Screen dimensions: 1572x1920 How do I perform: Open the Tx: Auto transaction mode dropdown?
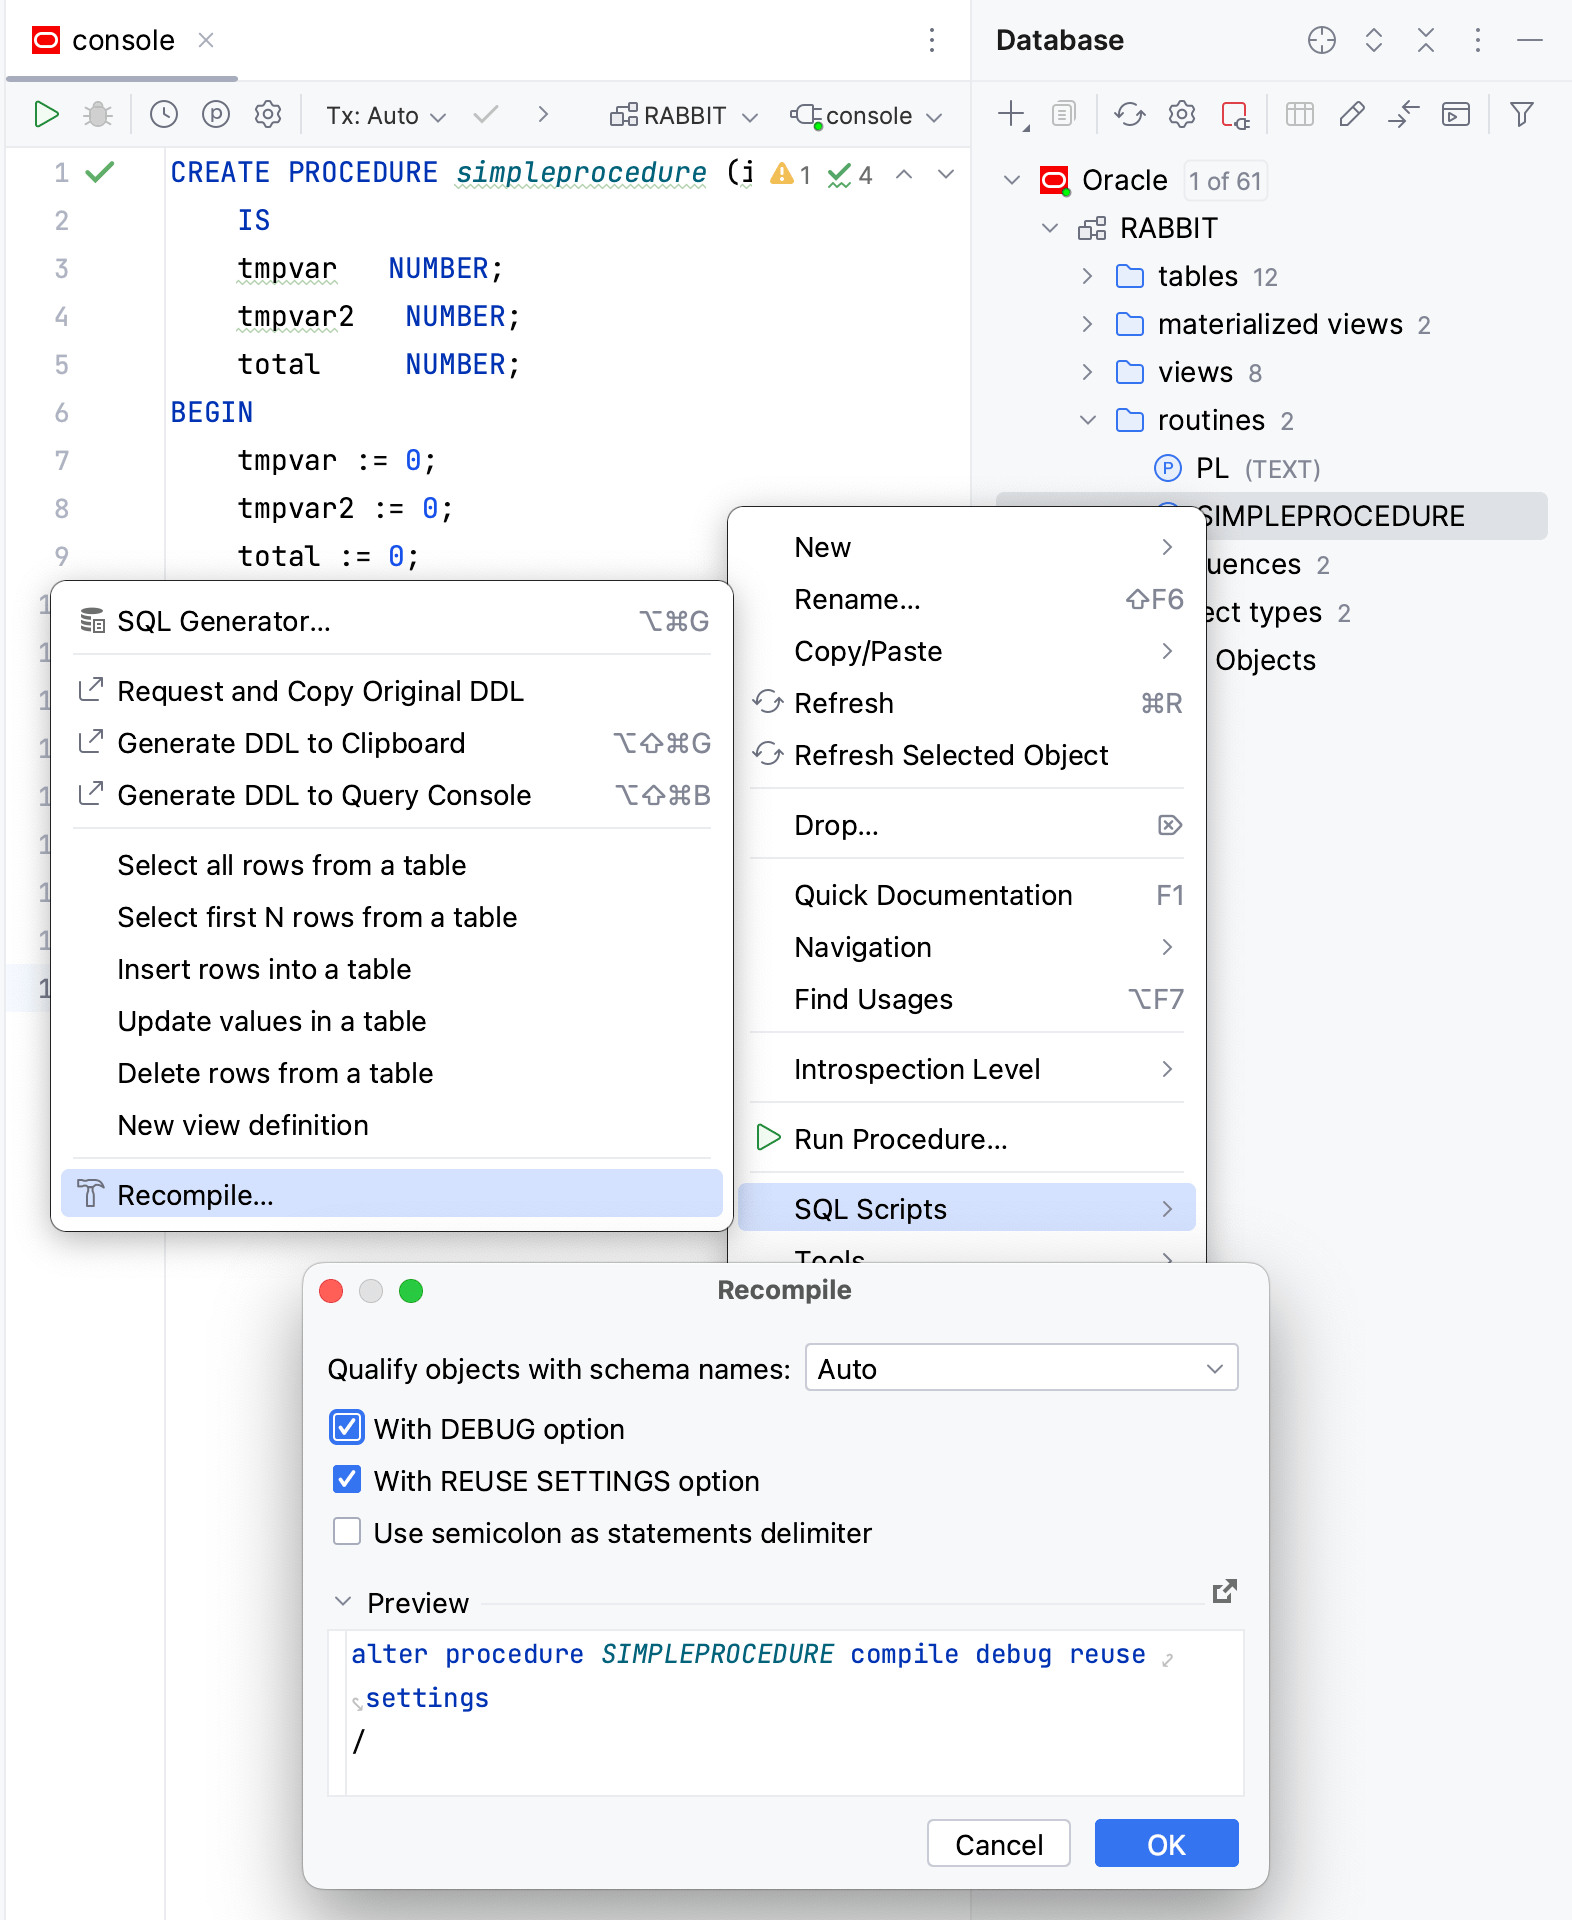(x=386, y=116)
